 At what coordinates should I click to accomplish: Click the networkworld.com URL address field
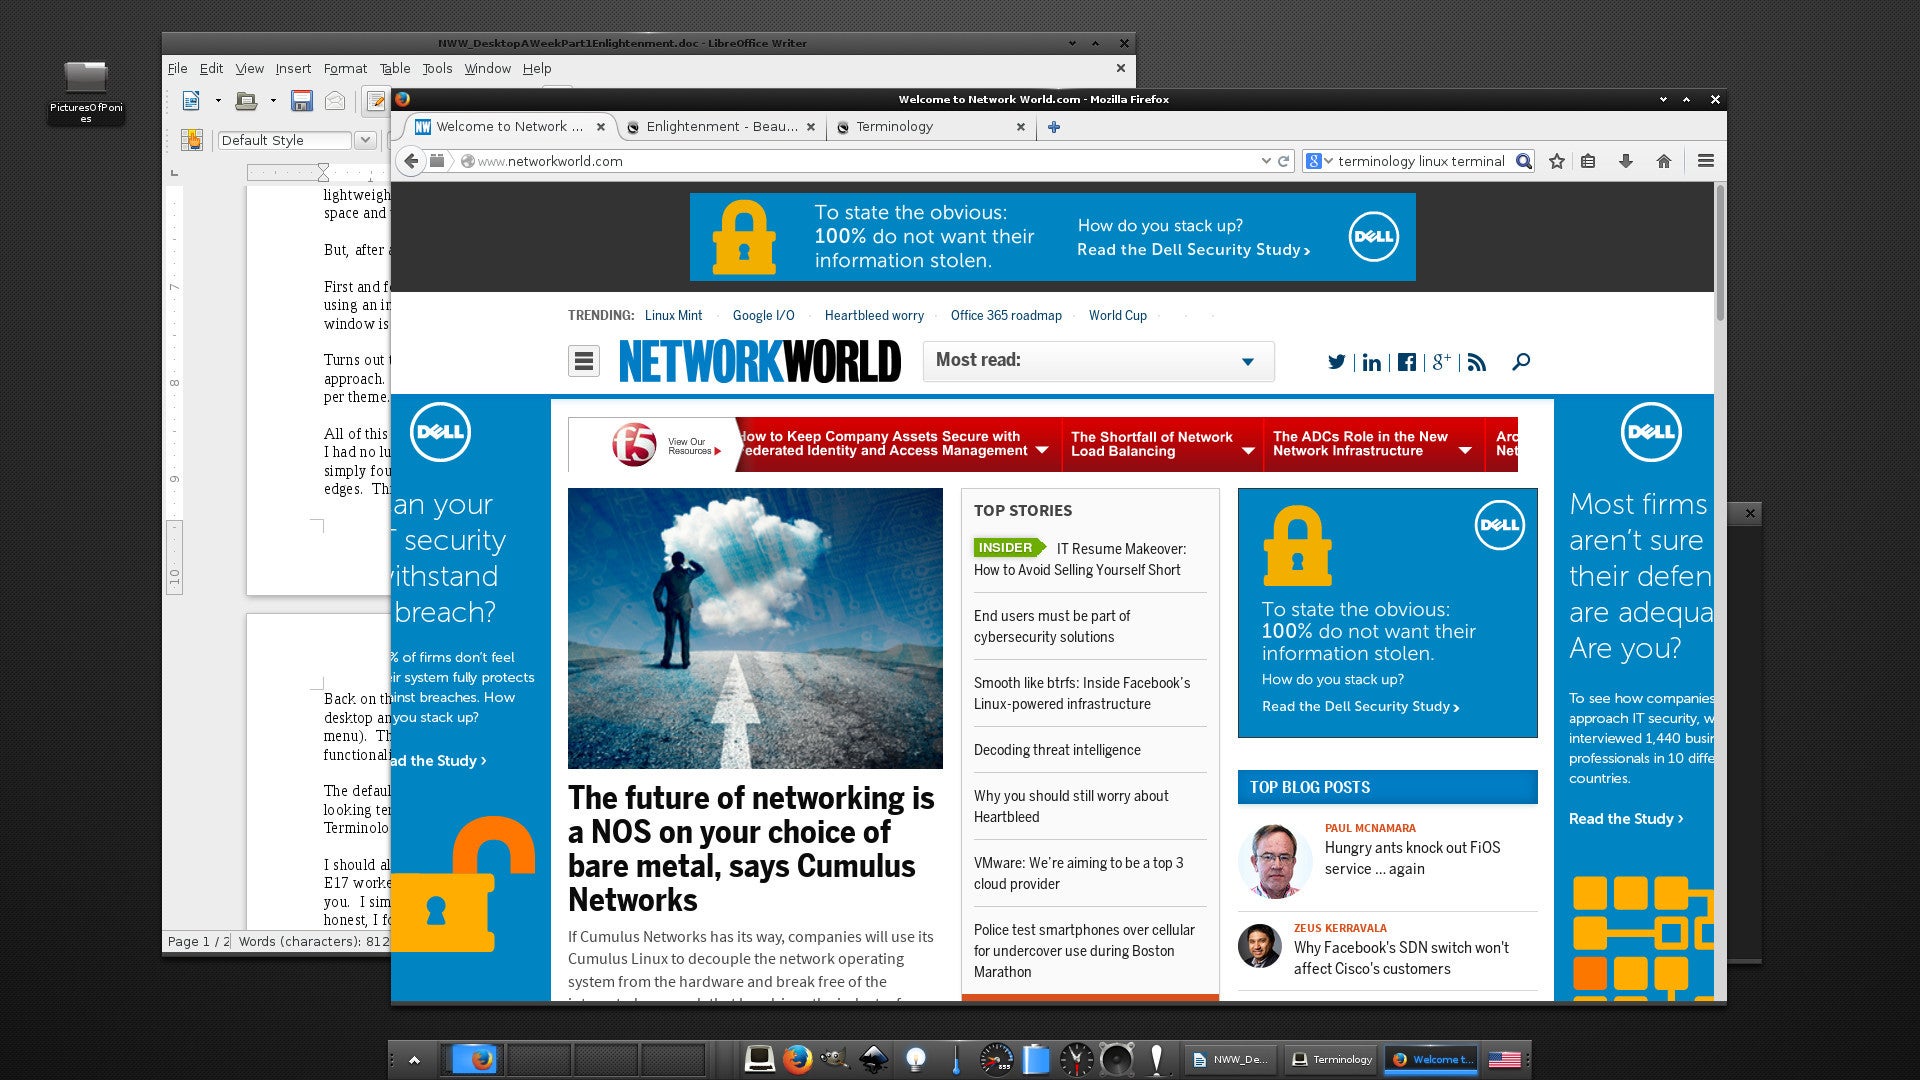click(x=860, y=161)
